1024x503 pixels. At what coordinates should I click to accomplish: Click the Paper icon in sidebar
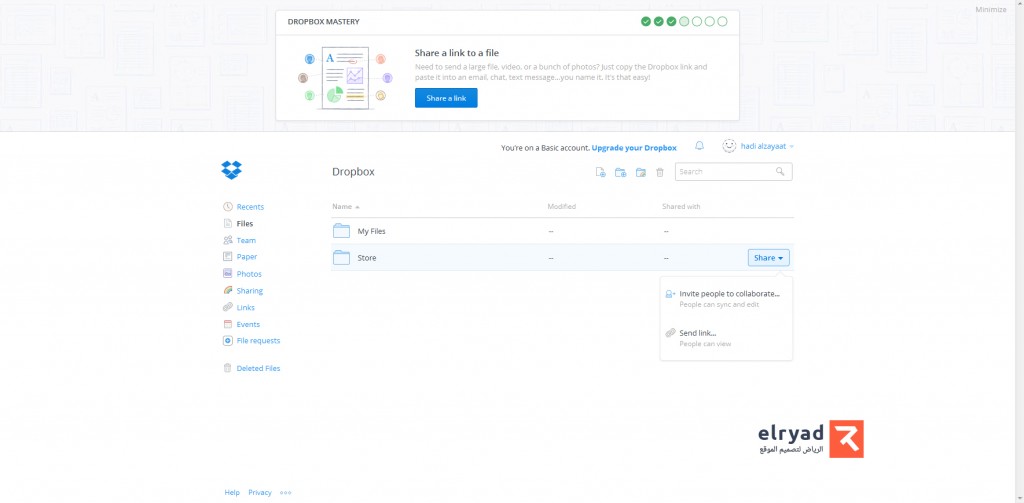tap(227, 257)
